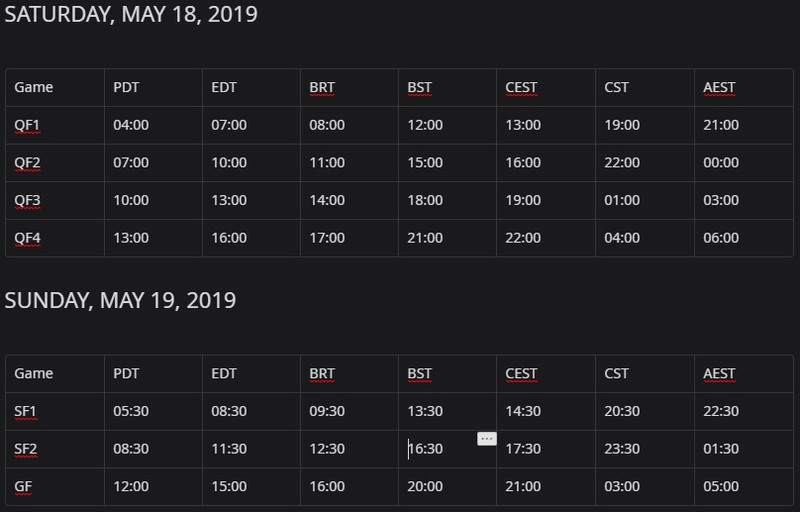Select the QF3 BRT cell 14:00
This screenshot has height=512, width=800.
point(349,200)
